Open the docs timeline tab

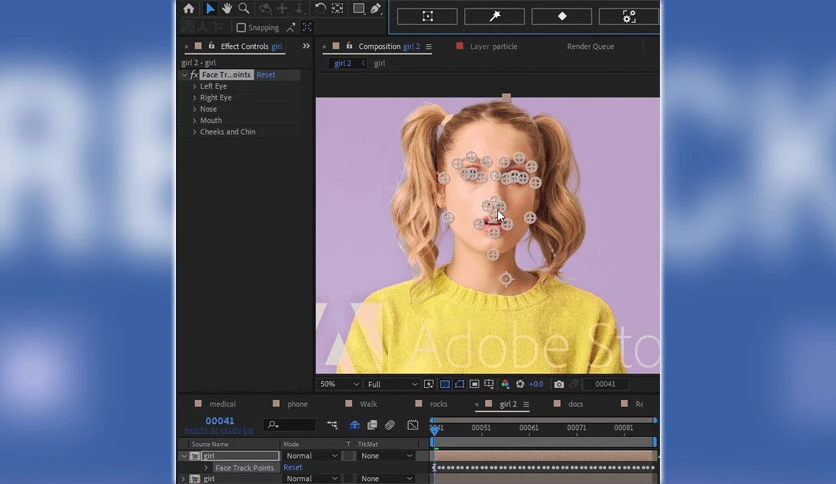pyautogui.click(x=575, y=404)
